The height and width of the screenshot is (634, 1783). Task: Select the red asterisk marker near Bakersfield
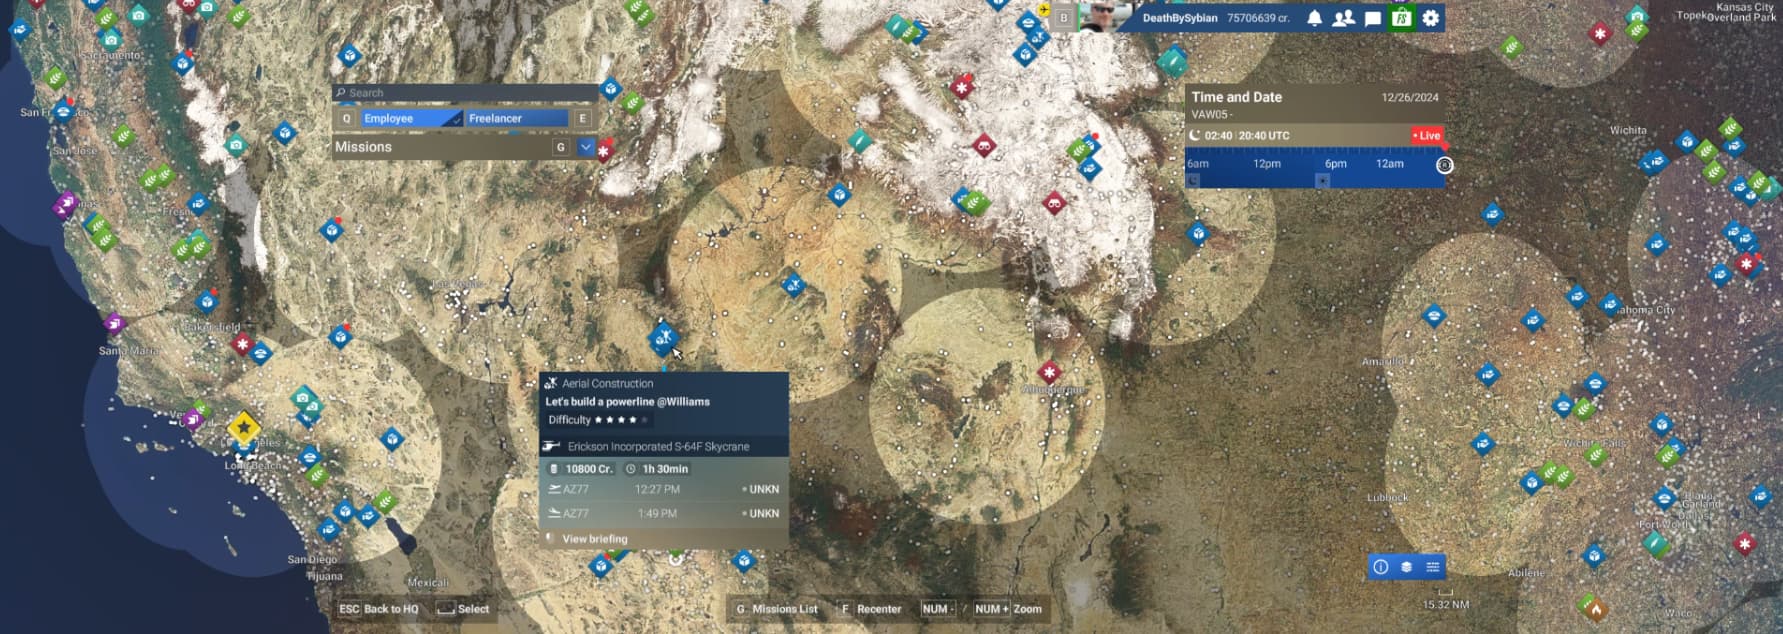click(x=242, y=344)
